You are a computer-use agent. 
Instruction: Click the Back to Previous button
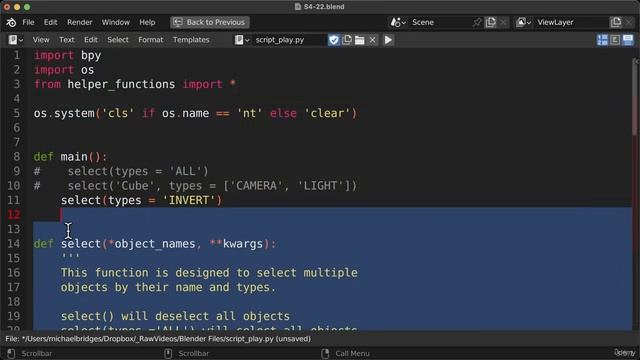(x=209, y=22)
